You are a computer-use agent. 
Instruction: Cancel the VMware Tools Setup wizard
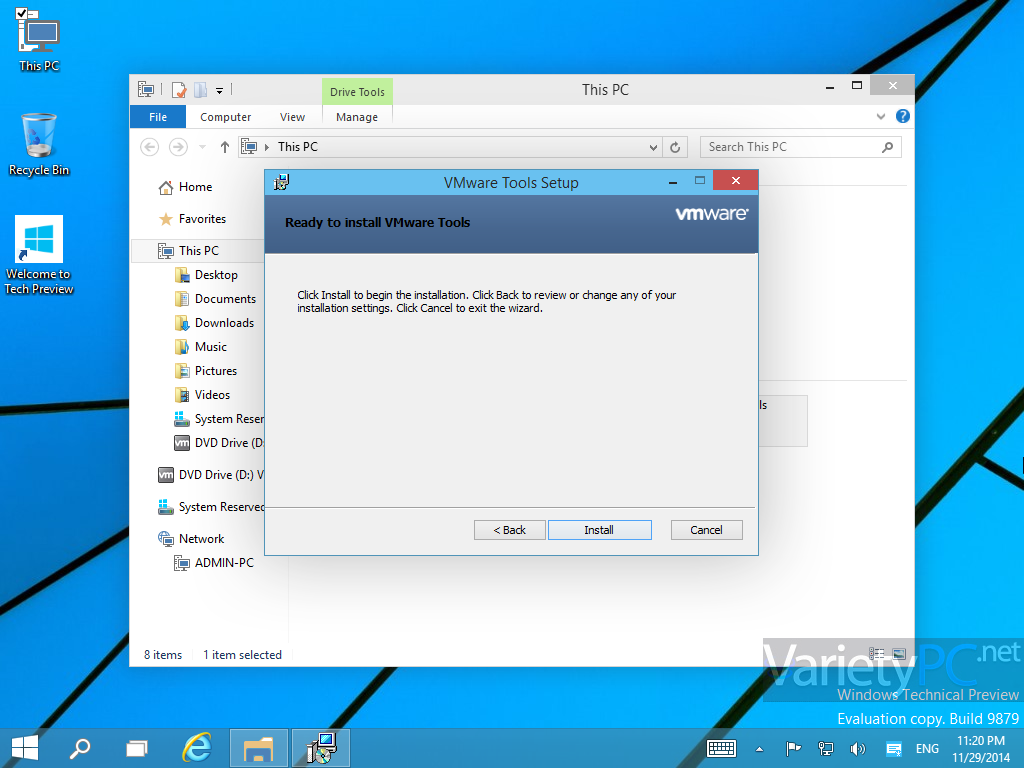[x=707, y=530]
